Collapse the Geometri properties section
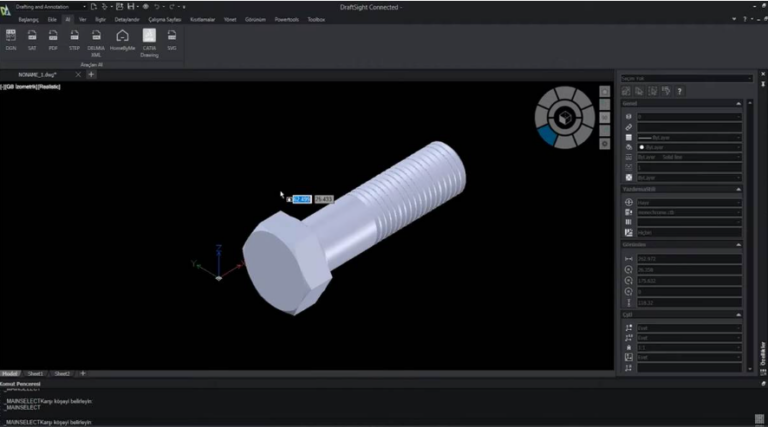 (x=739, y=244)
